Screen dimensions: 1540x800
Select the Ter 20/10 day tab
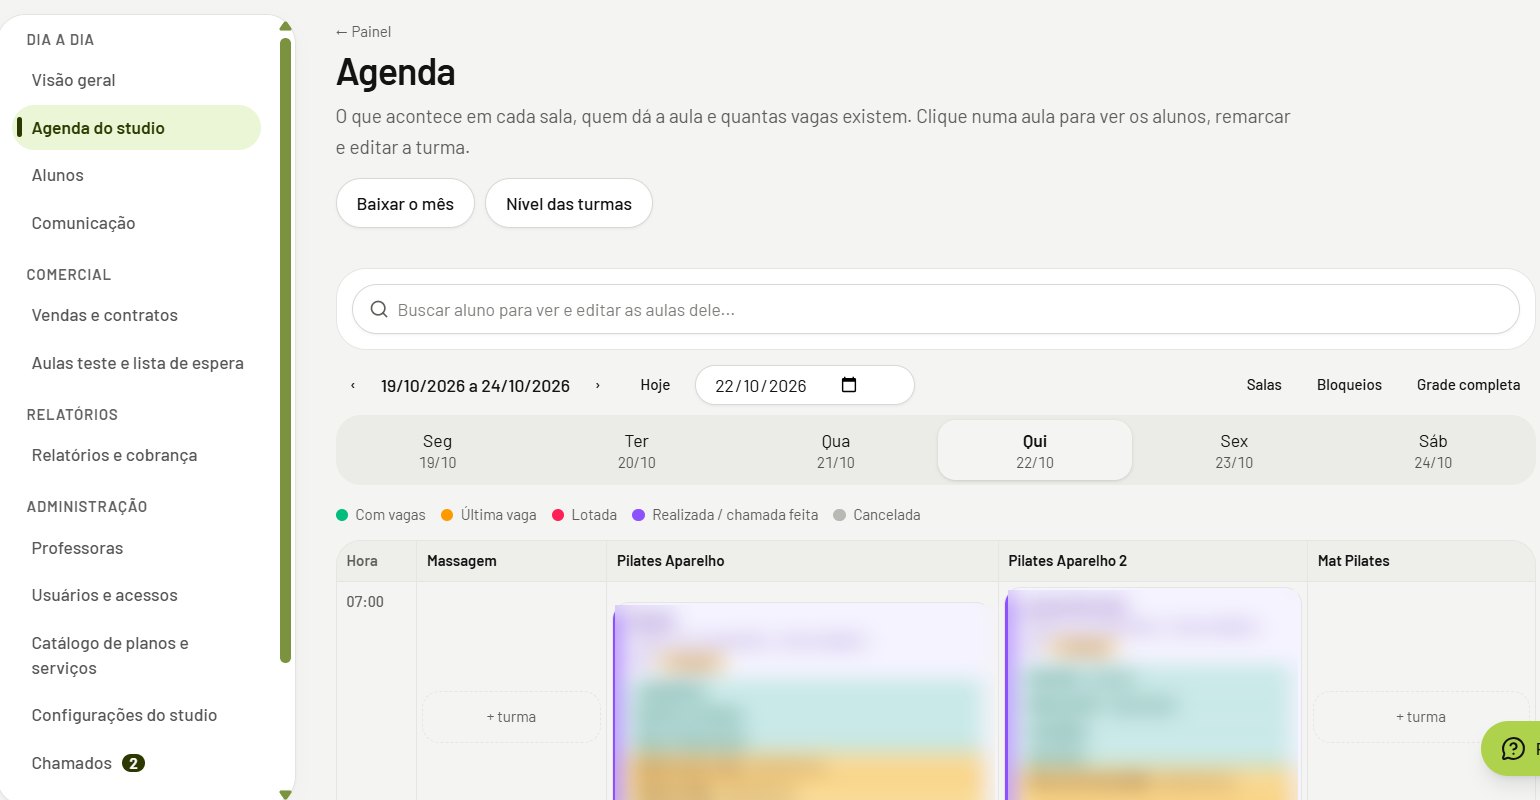636,451
